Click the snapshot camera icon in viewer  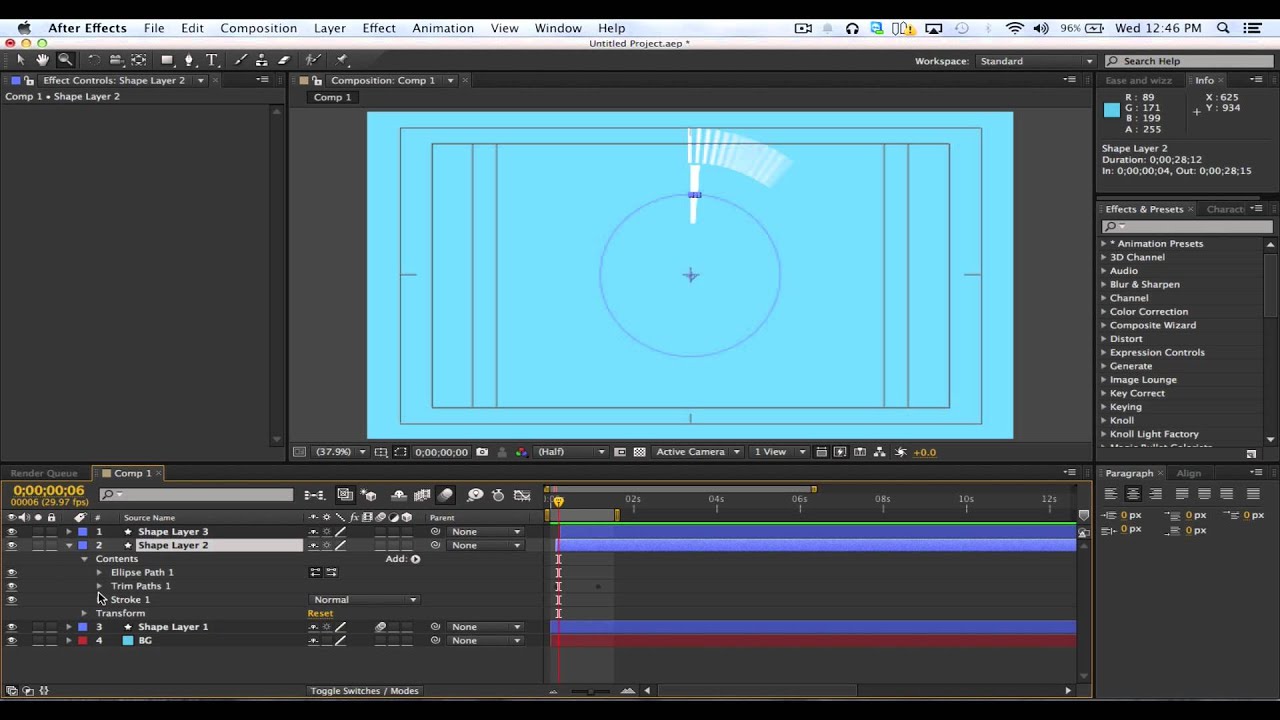click(x=482, y=452)
